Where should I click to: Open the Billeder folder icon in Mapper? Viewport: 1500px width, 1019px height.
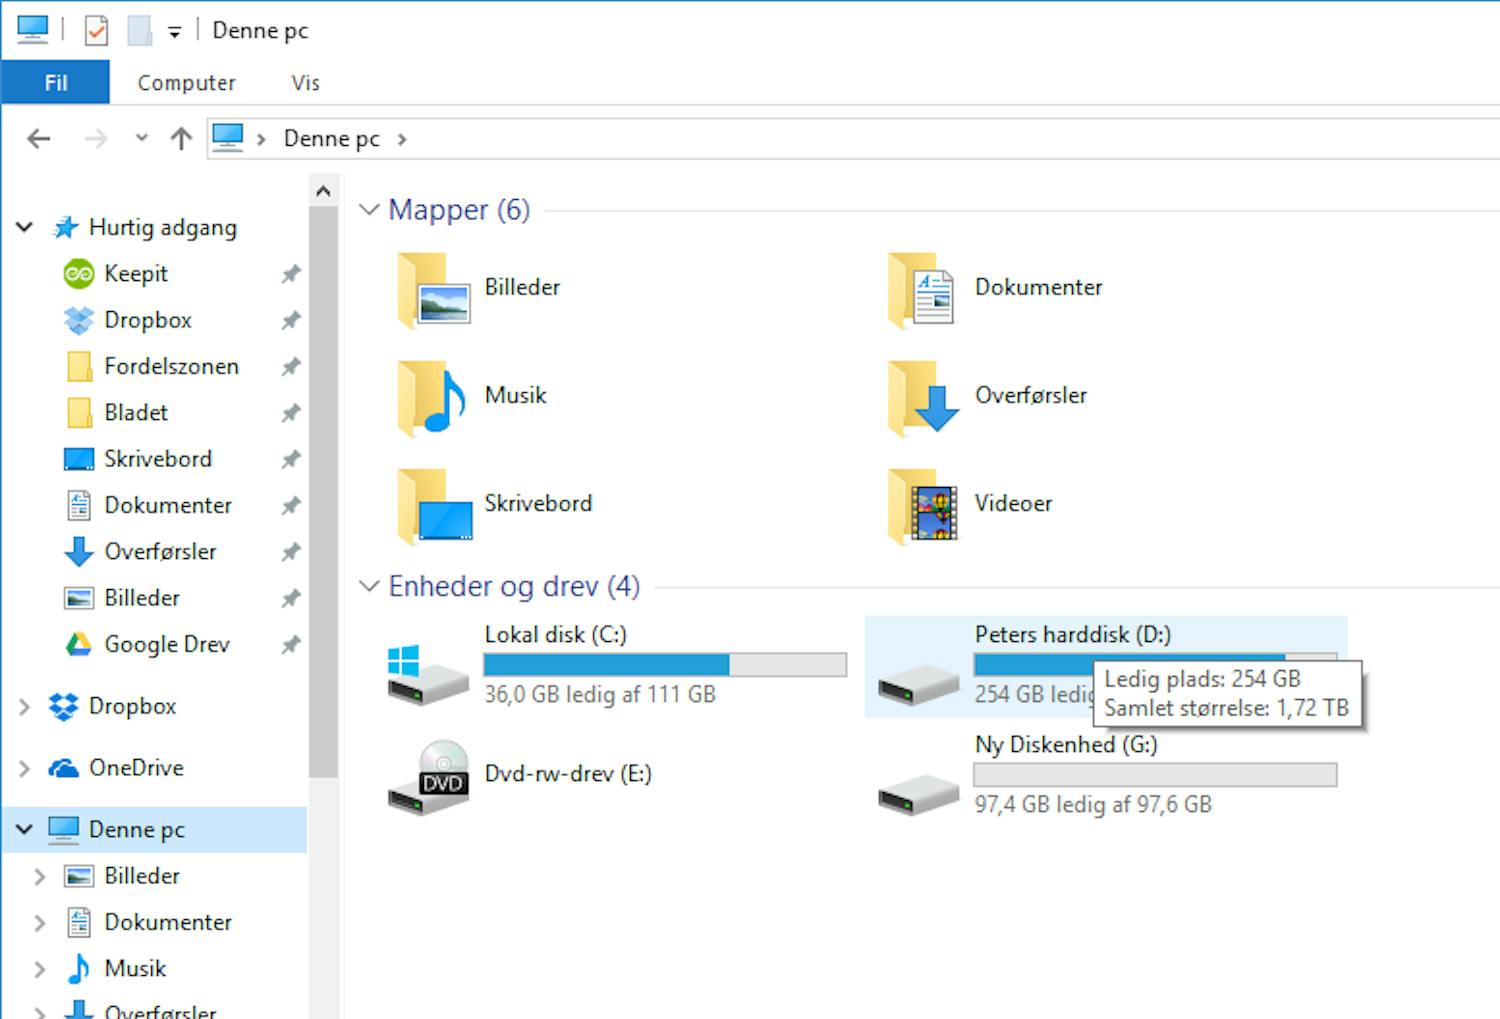click(x=434, y=290)
